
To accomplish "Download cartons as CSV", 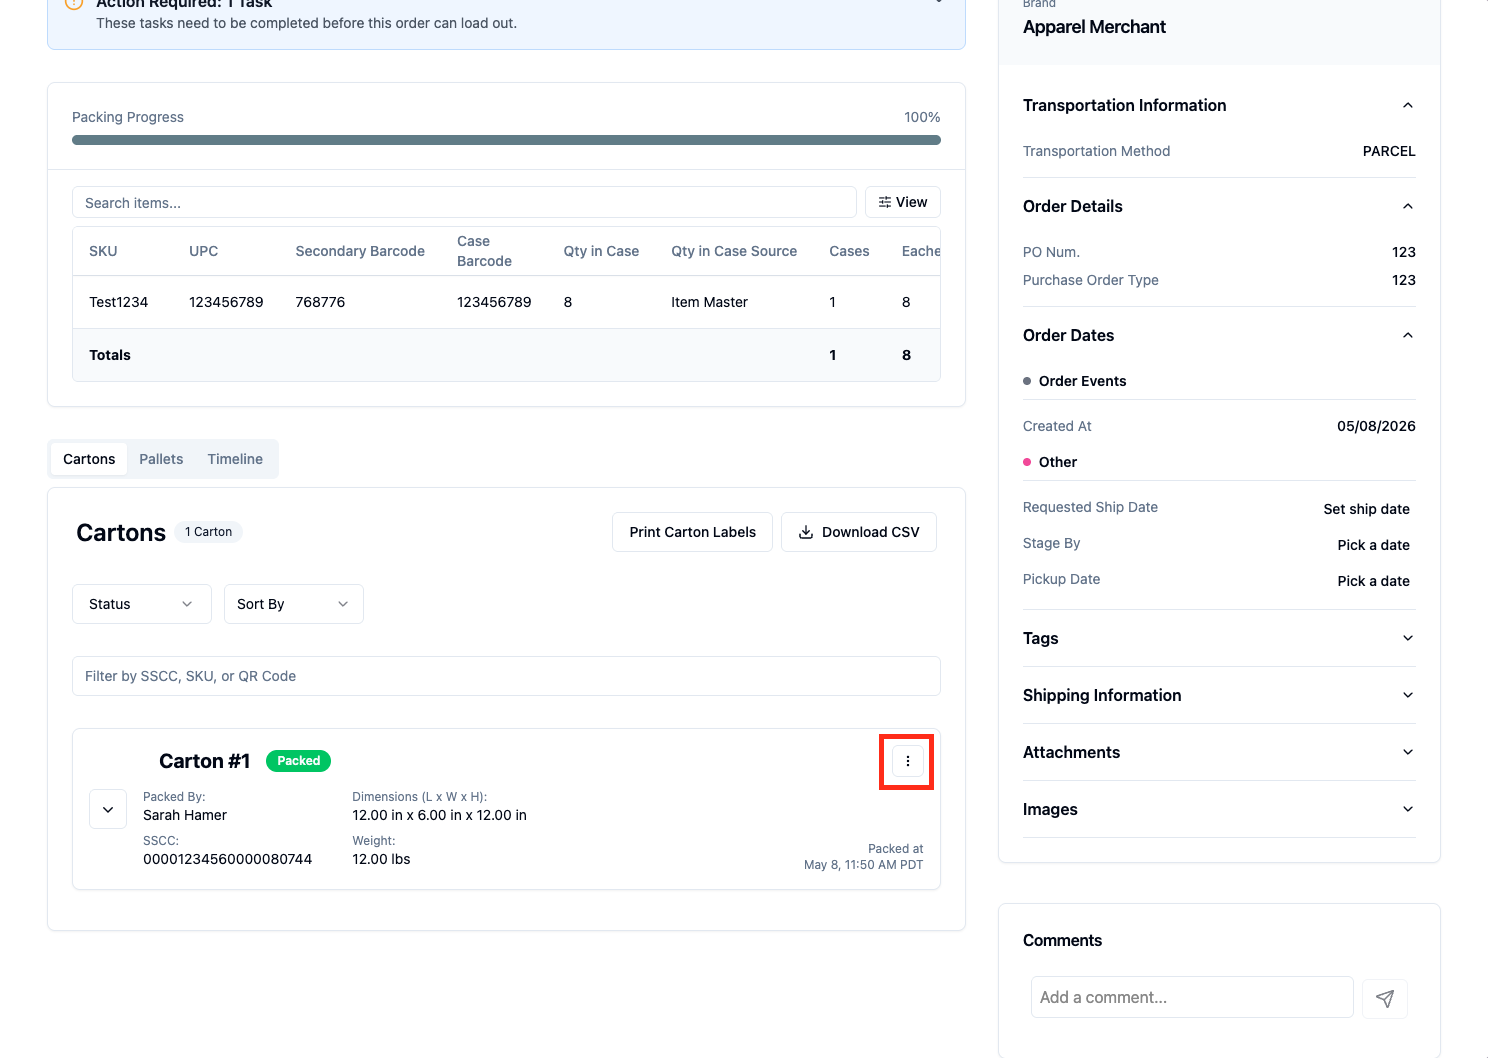I will click(859, 532).
